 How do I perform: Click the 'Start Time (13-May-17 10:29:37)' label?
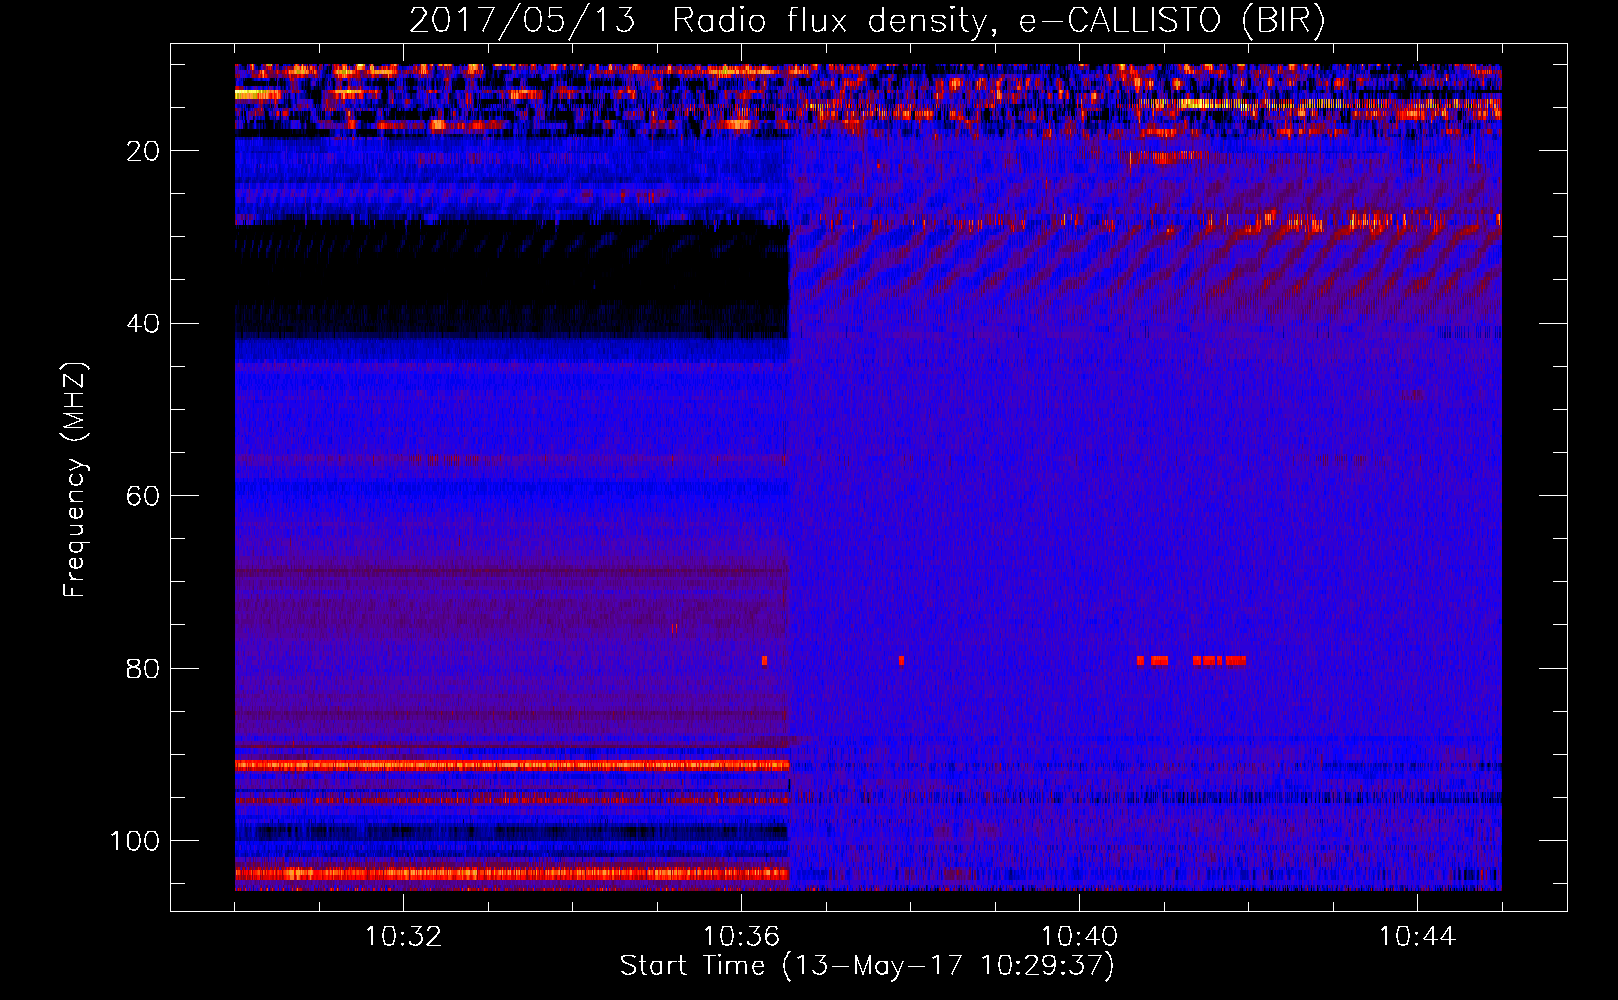[x=867, y=966]
